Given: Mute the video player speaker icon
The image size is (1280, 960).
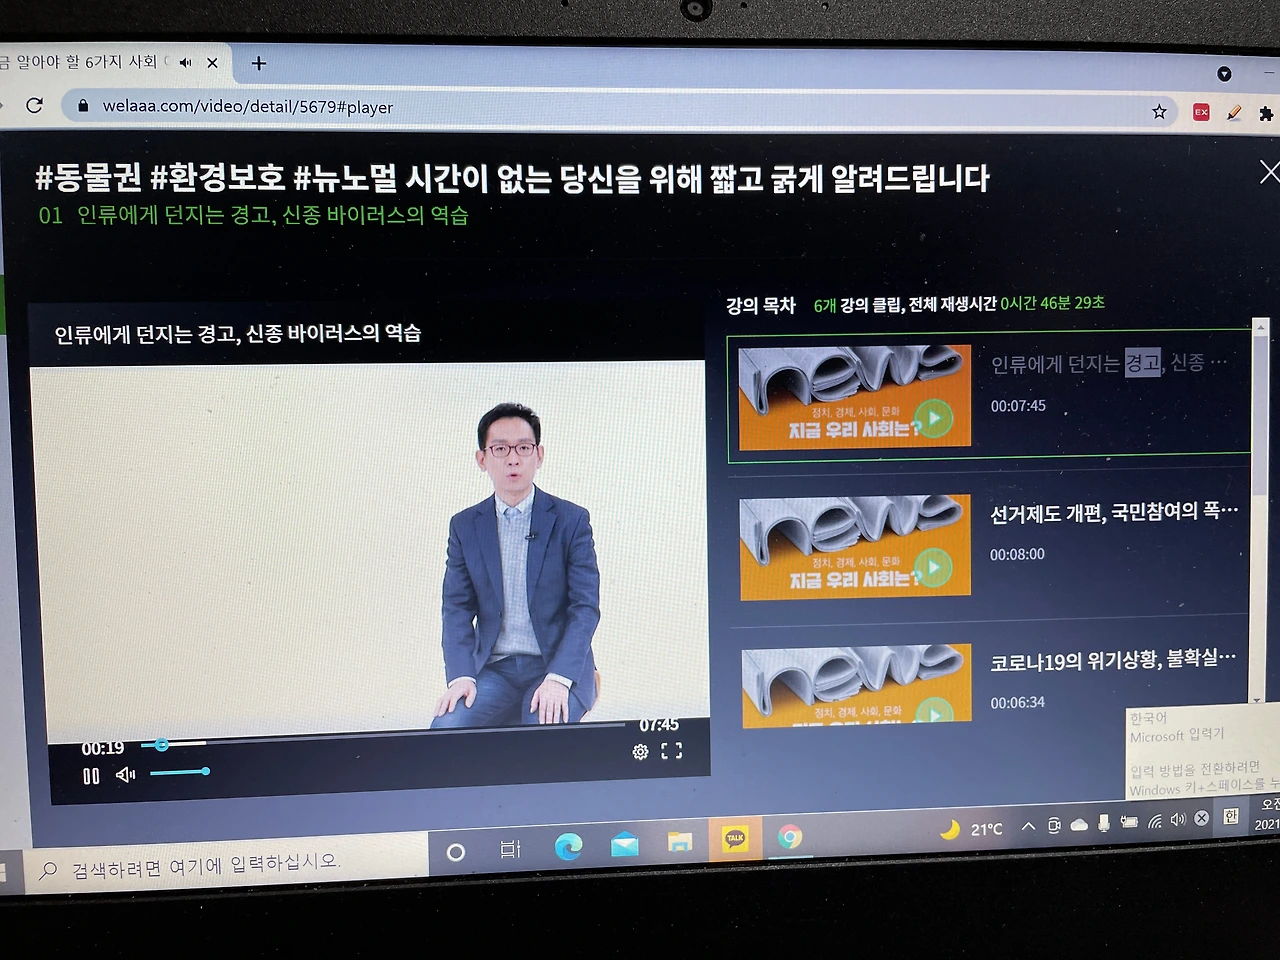Looking at the screenshot, I should coord(126,774).
